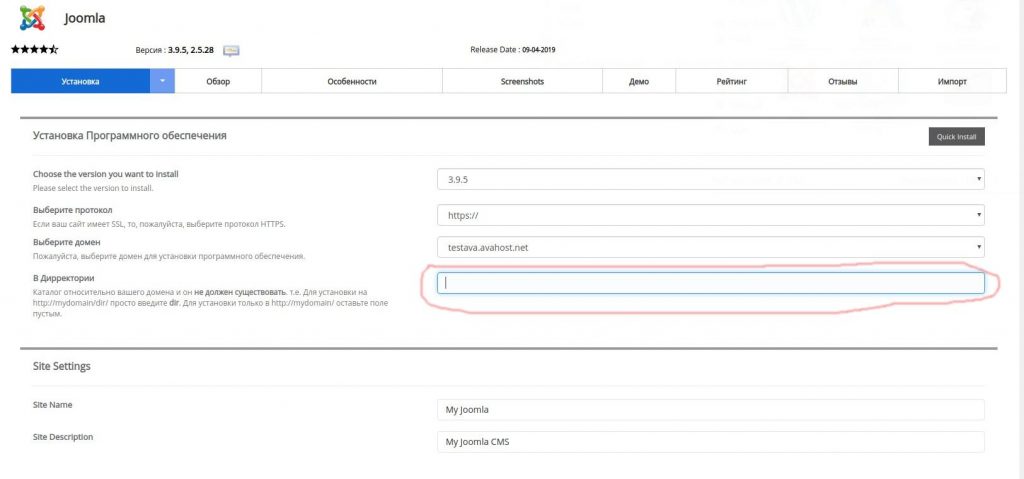Image resolution: width=1024 pixels, height=479 pixels.
Task: Open the protocol dropdown showing https://
Action: click(711, 215)
